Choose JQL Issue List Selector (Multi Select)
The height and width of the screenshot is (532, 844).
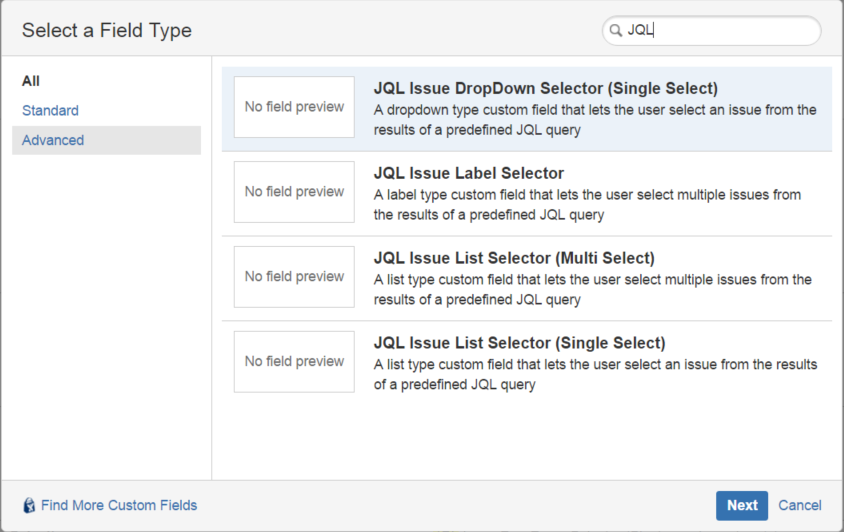[514, 259]
